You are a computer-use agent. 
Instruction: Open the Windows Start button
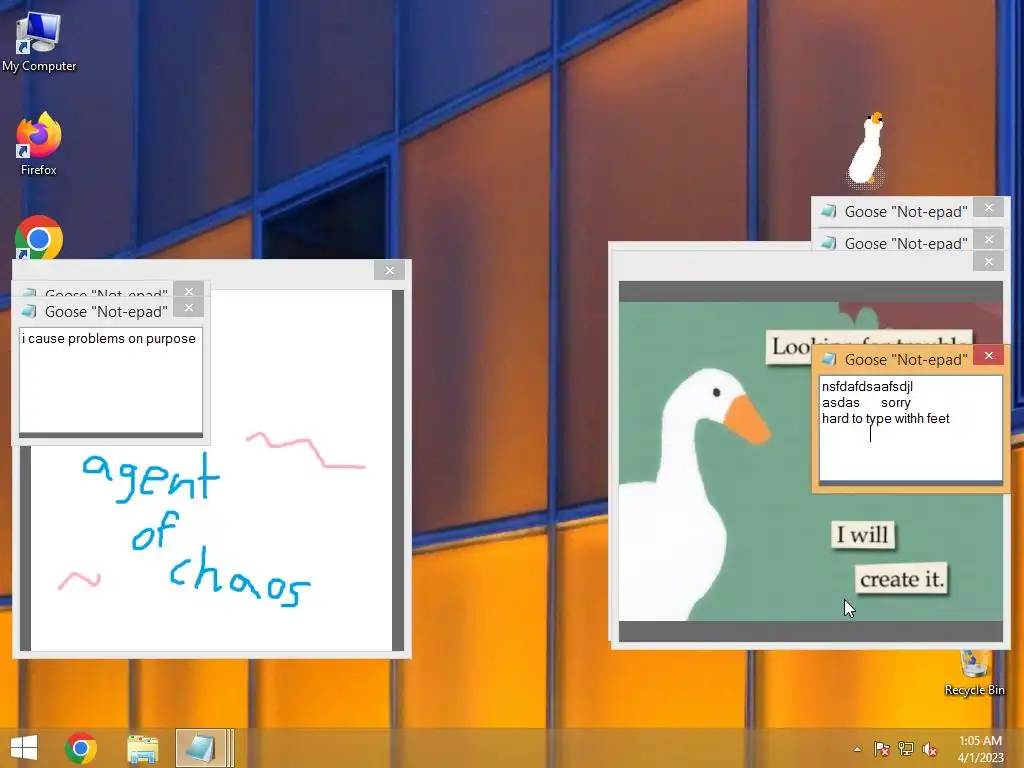(x=24, y=748)
